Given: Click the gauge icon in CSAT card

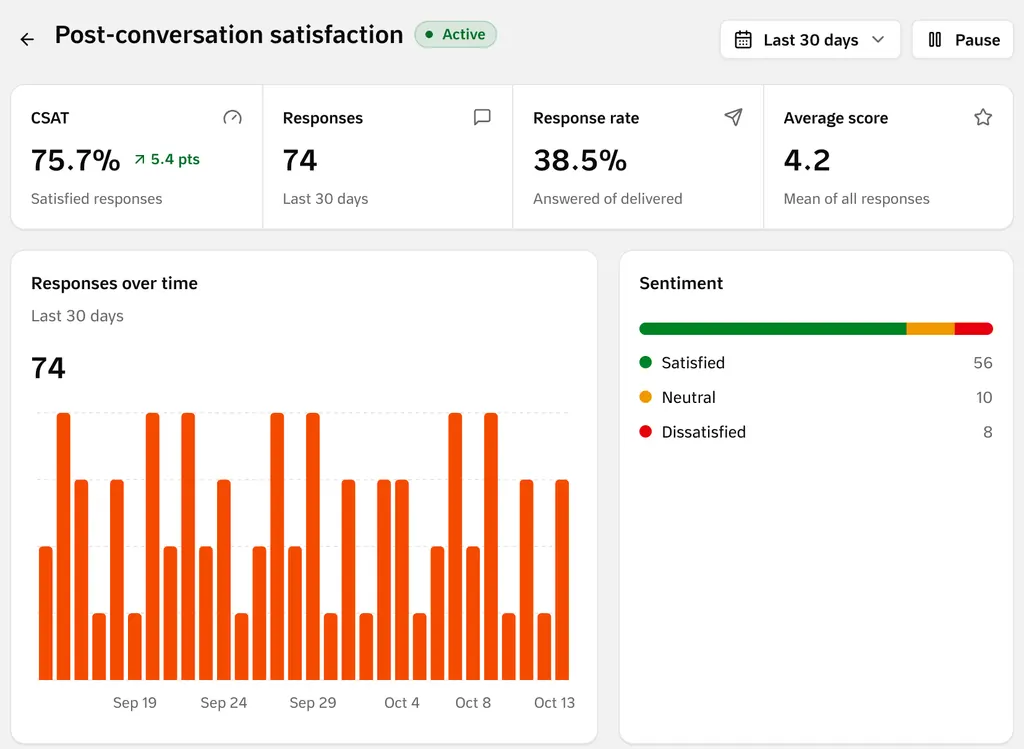Looking at the screenshot, I should tap(232, 118).
